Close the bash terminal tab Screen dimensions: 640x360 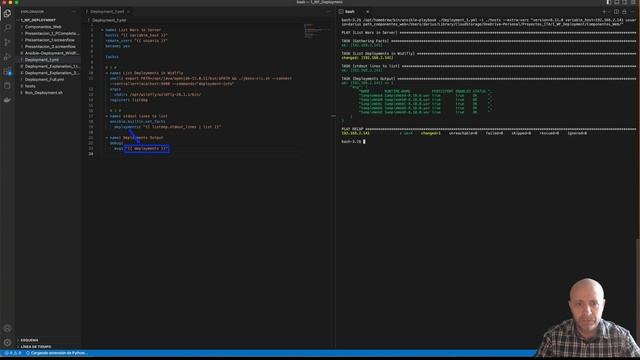pyautogui.click(x=367, y=12)
